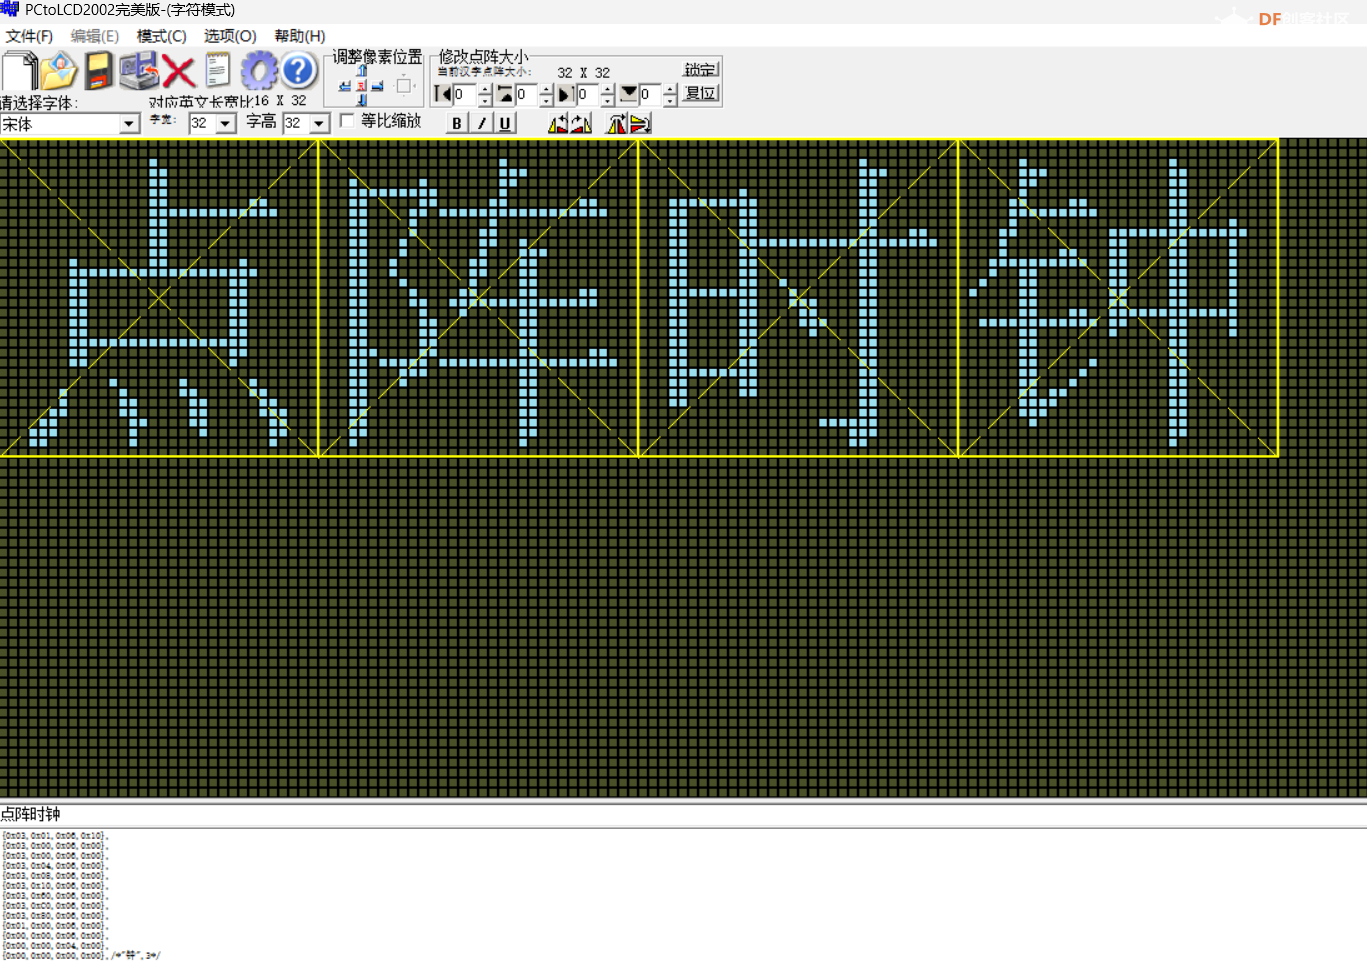
Task: Click the left-edge value input field
Action: pos(465,95)
